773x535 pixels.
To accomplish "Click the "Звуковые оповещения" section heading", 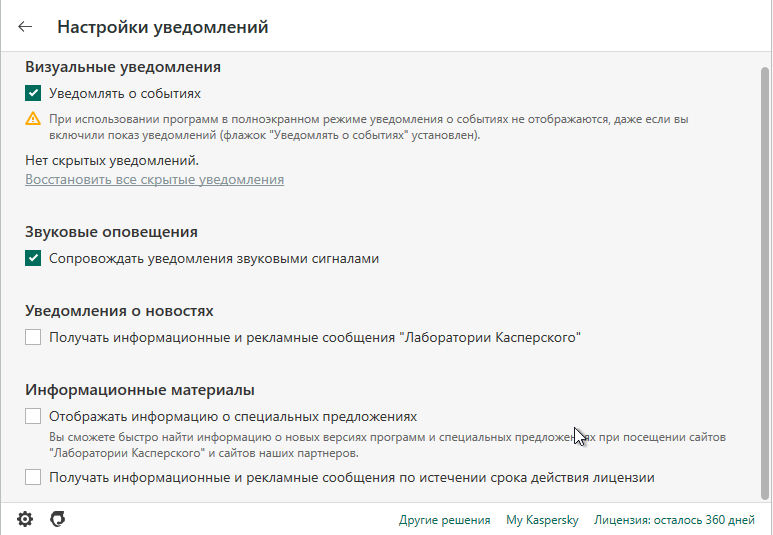I will point(111,232).
